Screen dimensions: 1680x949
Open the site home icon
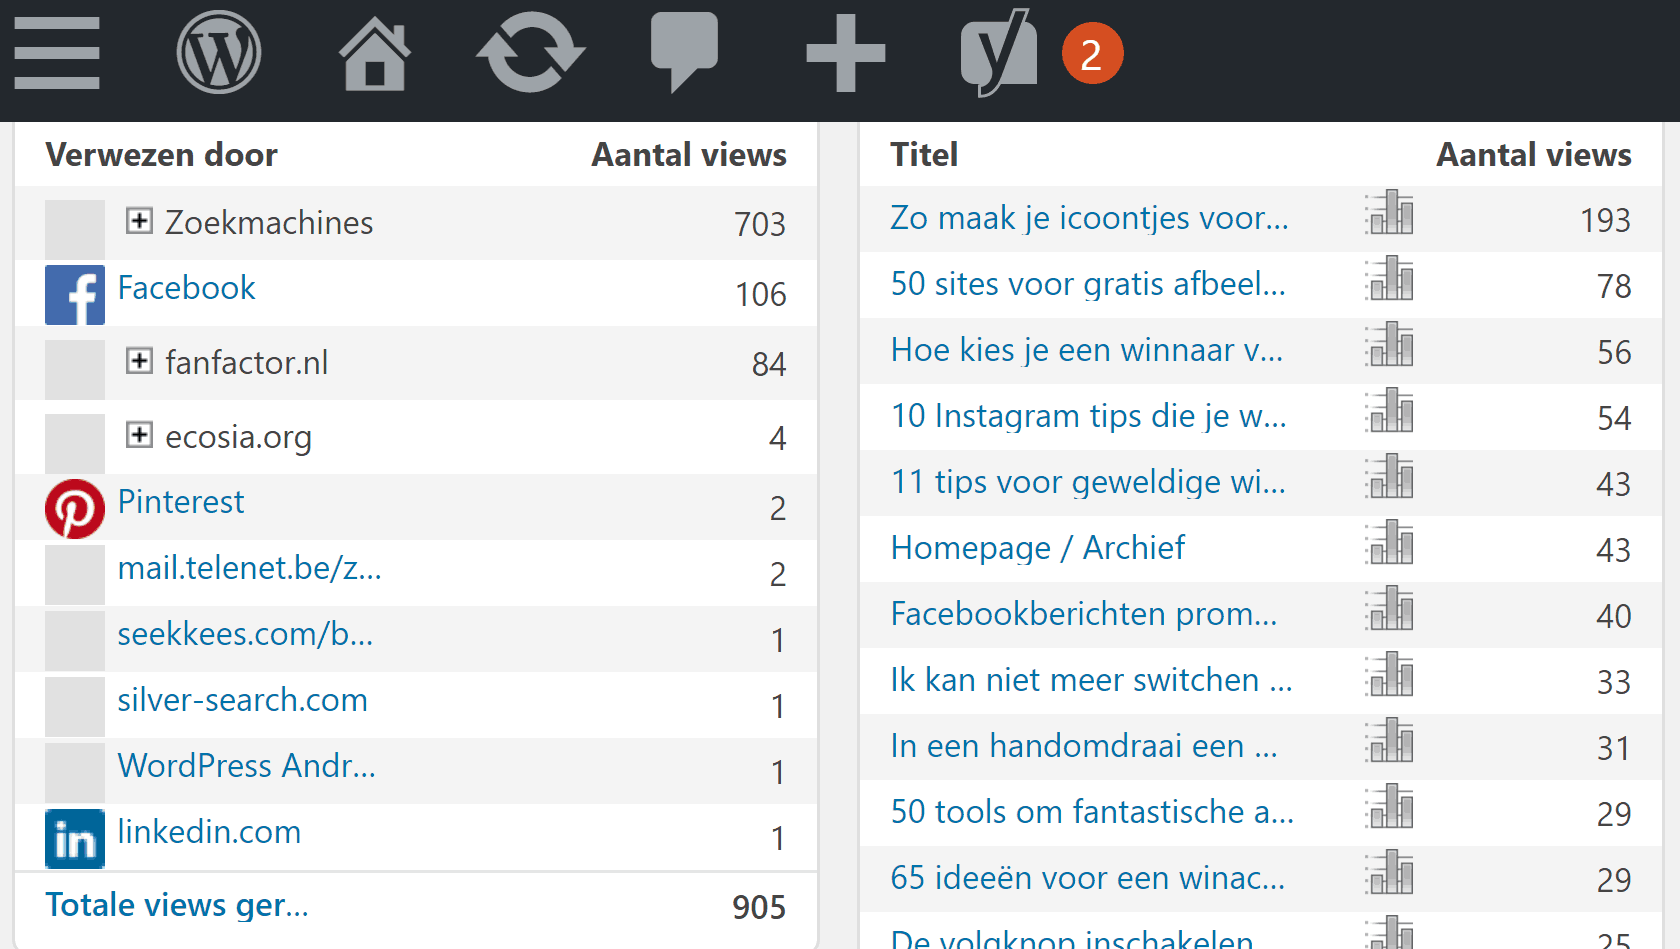coord(374,53)
